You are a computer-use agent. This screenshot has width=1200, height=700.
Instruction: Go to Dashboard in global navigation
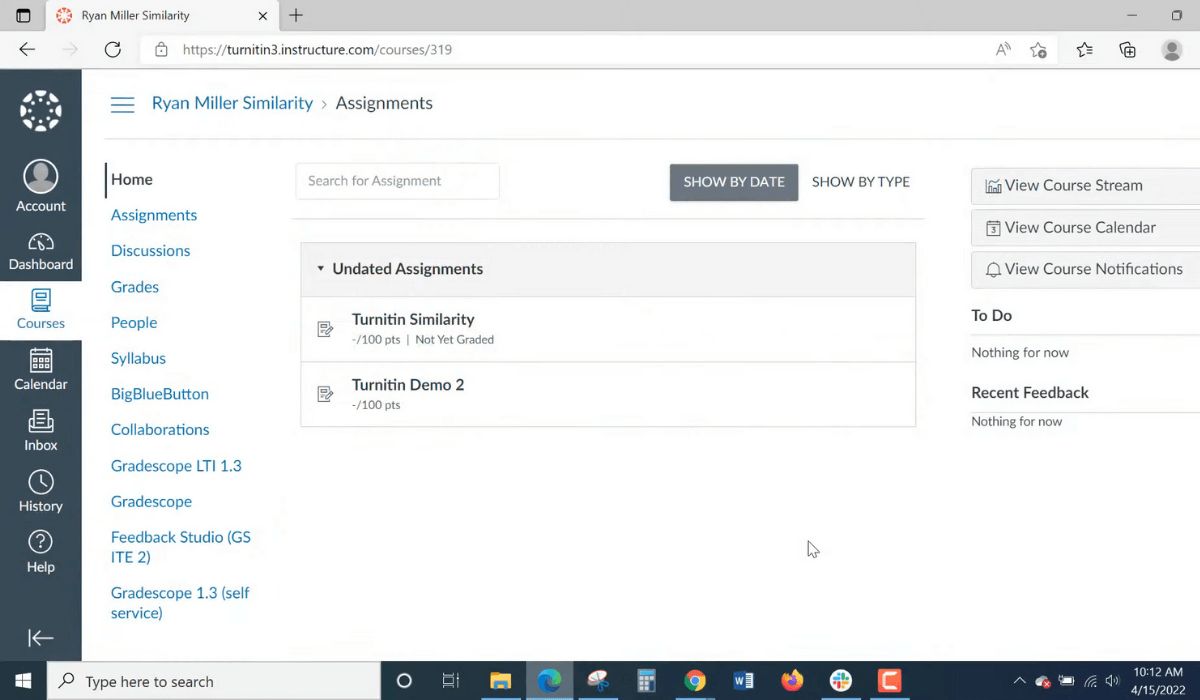coord(41,252)
